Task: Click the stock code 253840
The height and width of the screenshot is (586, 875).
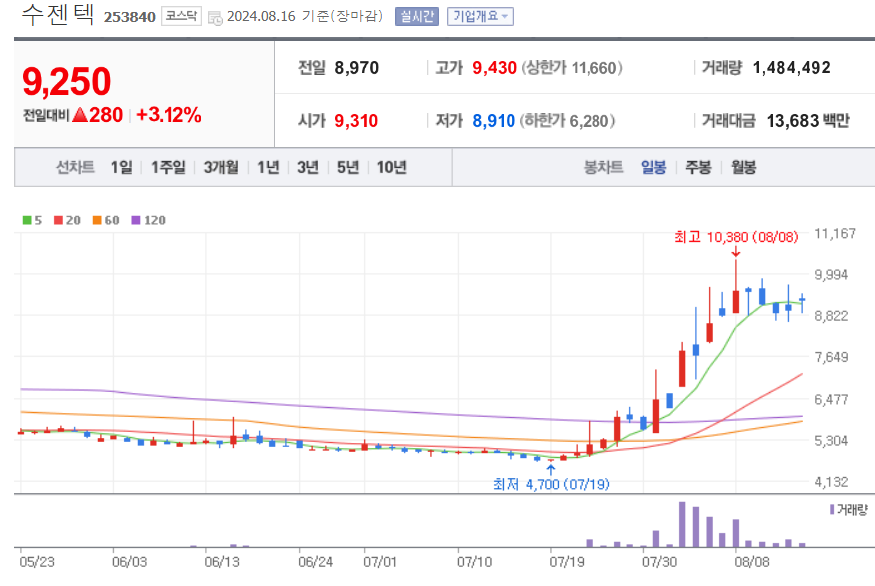Action: [129, 17]
